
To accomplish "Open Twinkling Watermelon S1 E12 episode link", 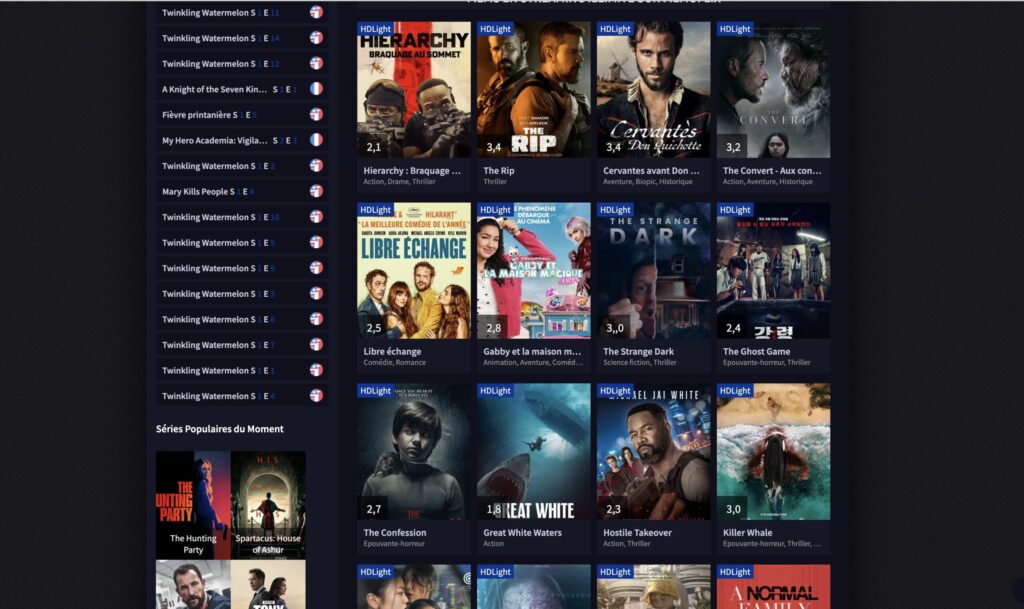I will (x=221, y=63).
